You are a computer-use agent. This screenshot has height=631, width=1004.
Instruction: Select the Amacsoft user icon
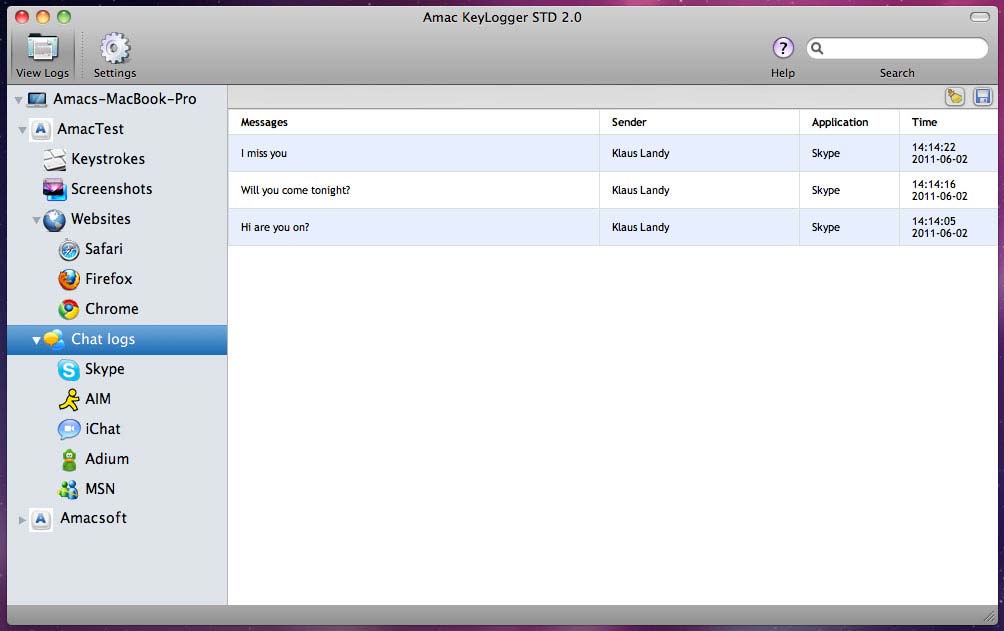click(41, 519)
